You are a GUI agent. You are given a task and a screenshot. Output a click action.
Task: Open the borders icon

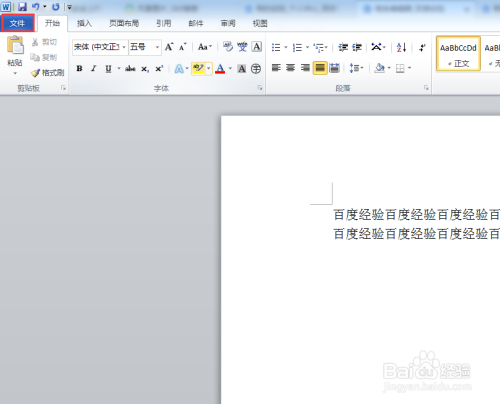pyautogui.click(x=400, y=69)
